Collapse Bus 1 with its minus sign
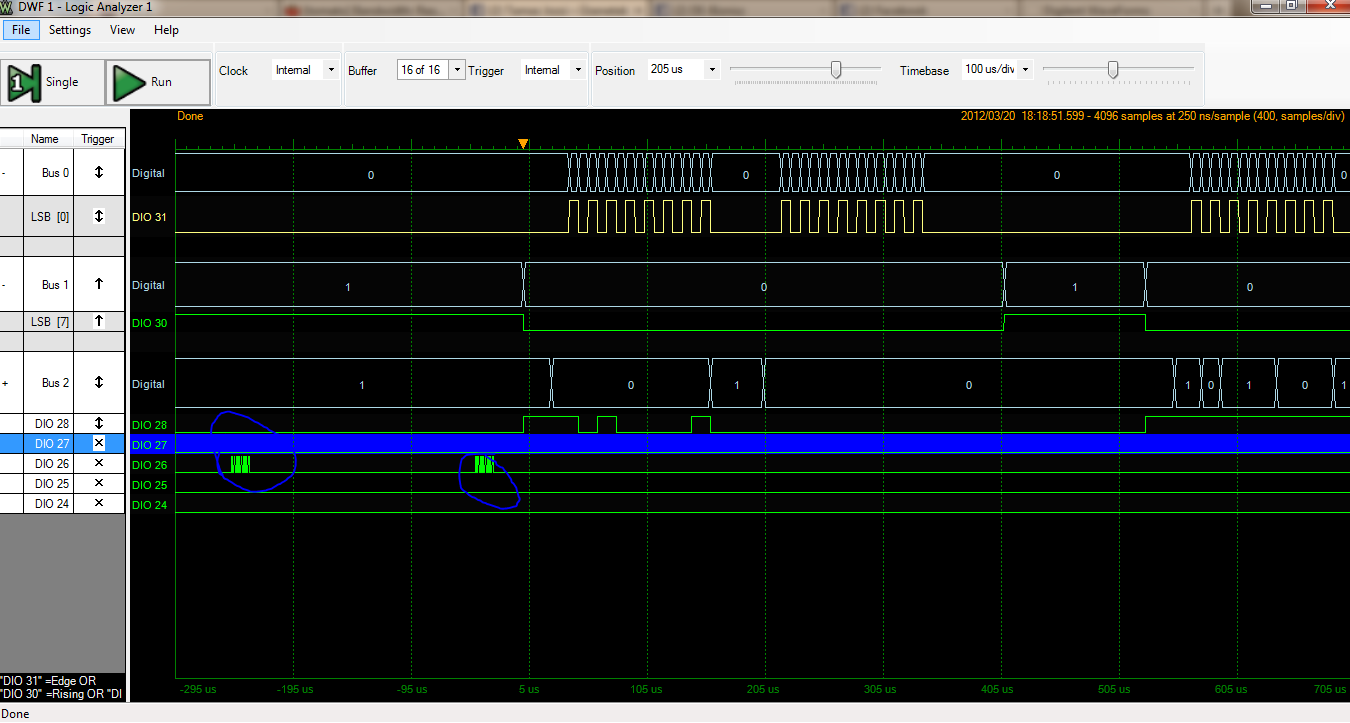The height and width of the screenshot is (723, 1350). 5,285
